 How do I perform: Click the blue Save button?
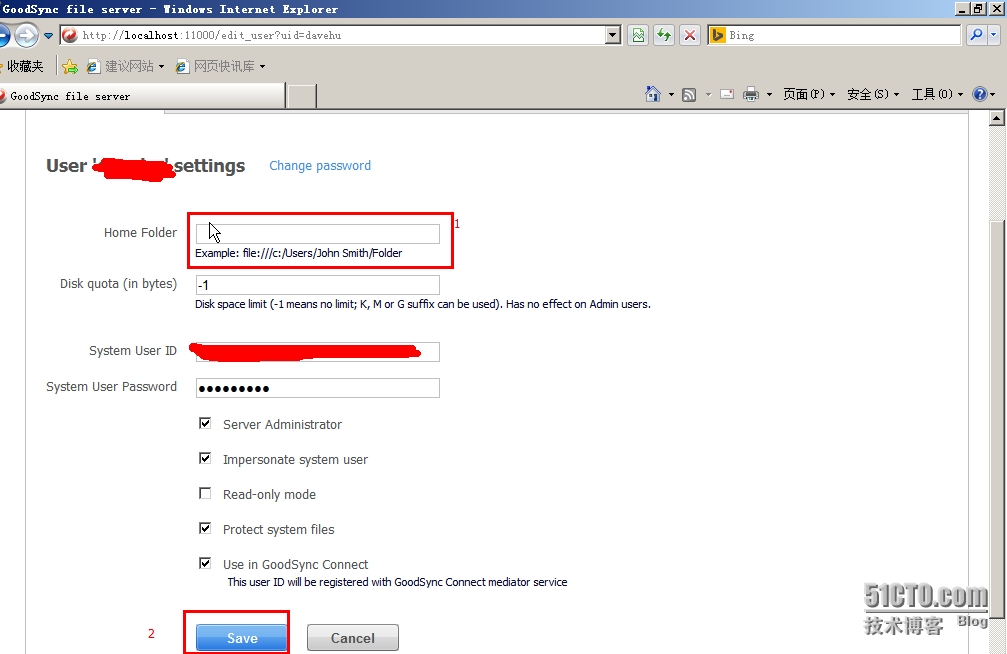point(241,638)
